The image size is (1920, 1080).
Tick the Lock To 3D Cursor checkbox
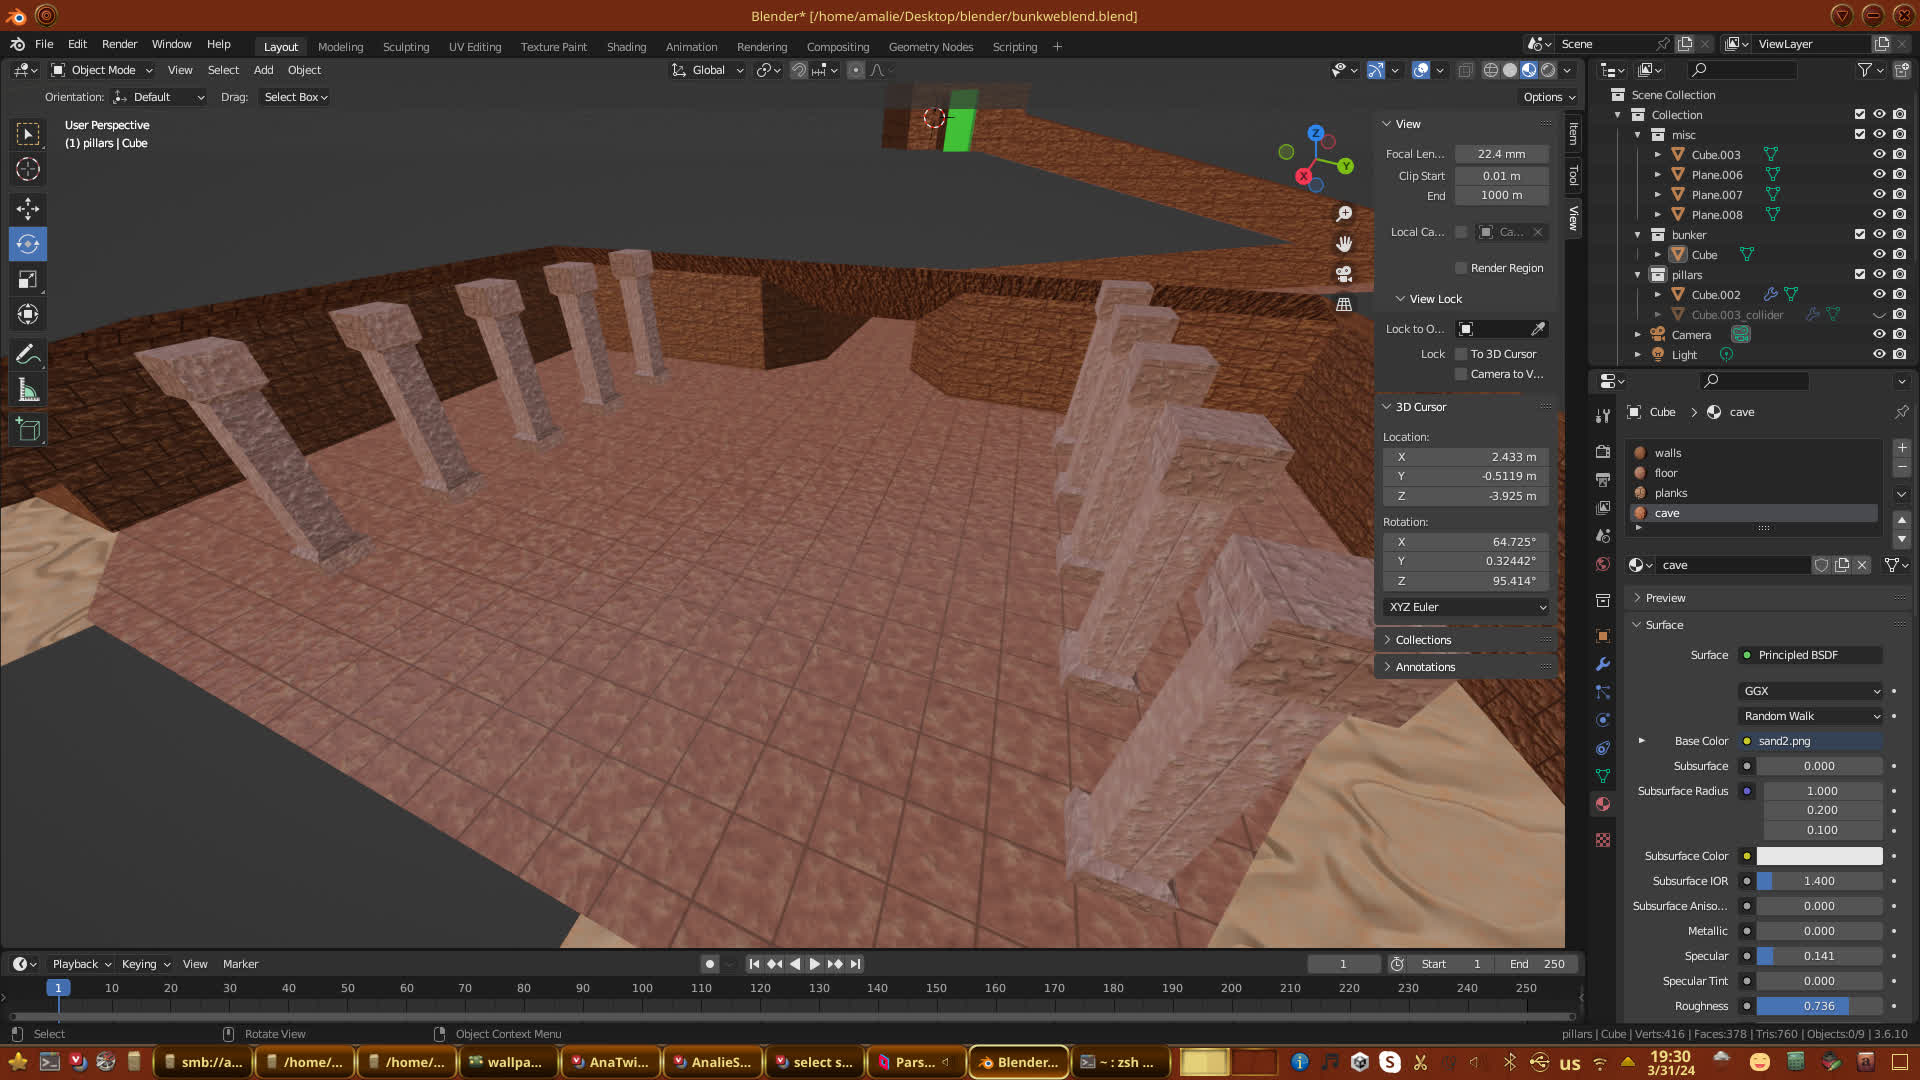1461,354
